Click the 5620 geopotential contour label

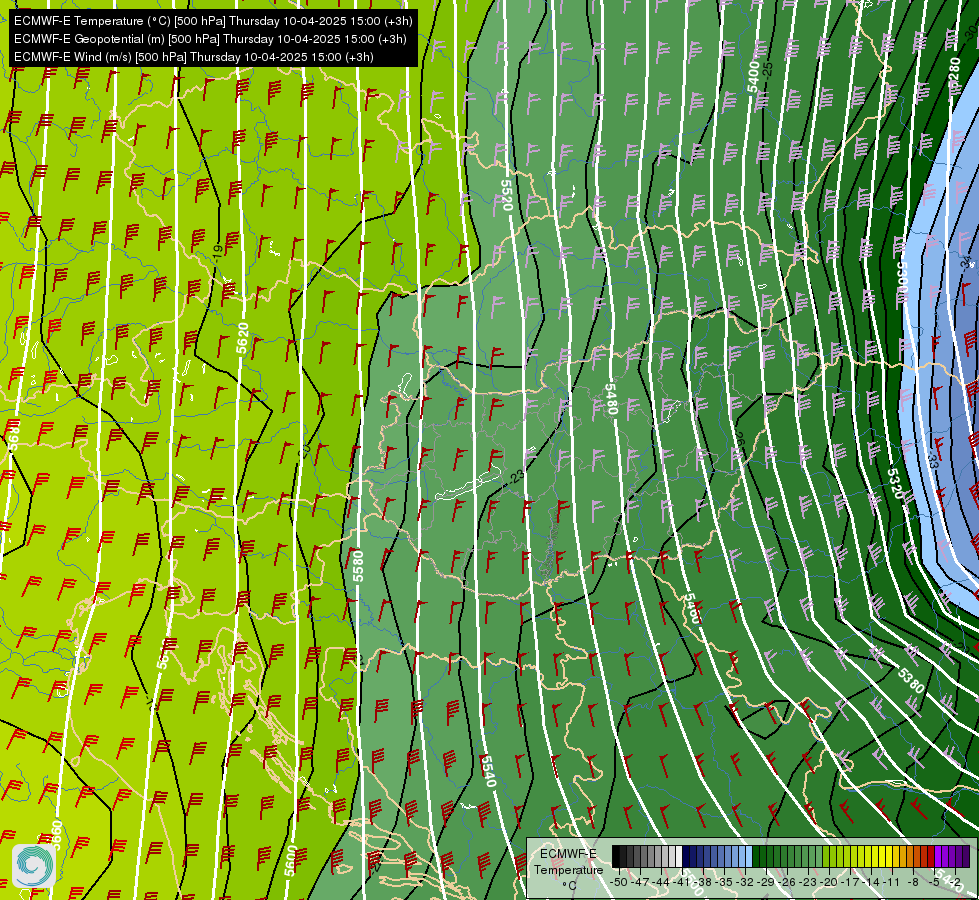click(x=242, y=338)
